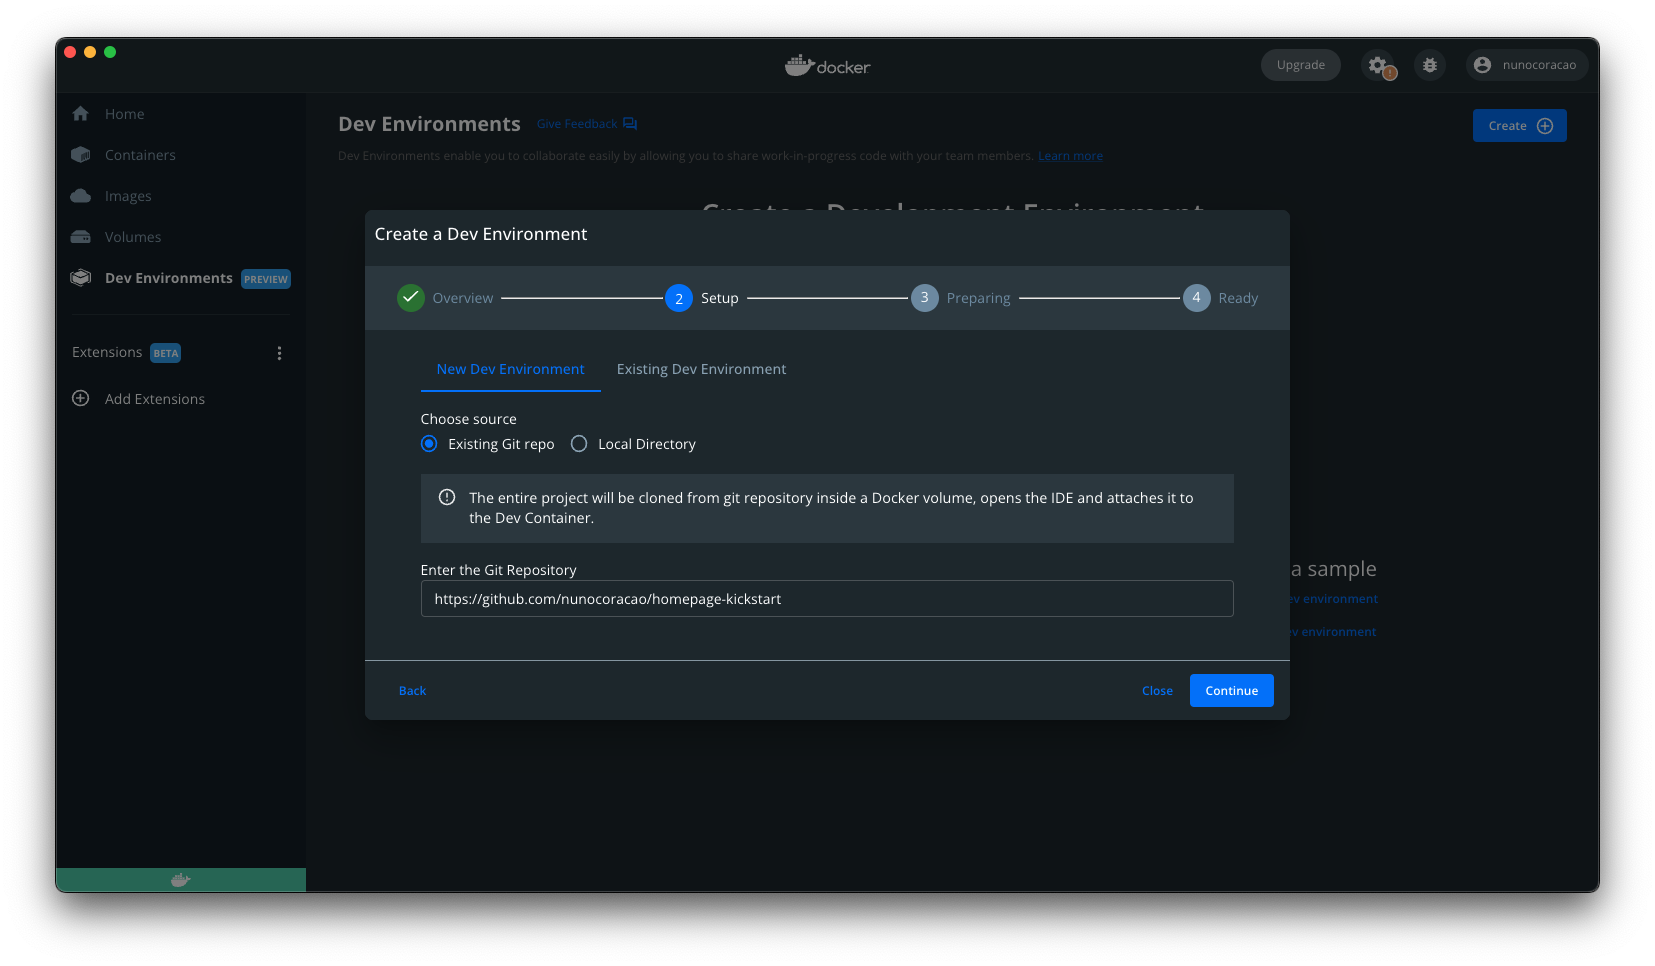Click Close in the dialog
1655x966 pixels.
[x=1157, y=691]
